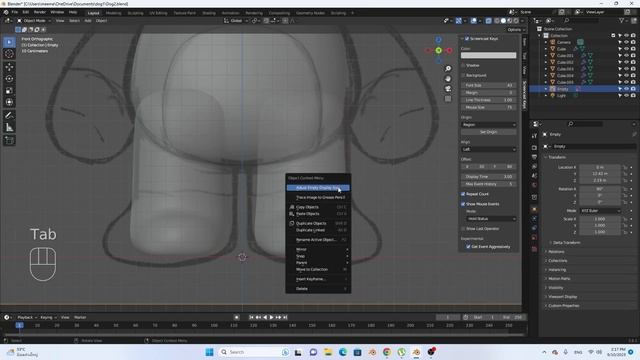Screen dimensions: 640x360
Task: Select the Scale tool in toolbar
Action: (9, 91)
